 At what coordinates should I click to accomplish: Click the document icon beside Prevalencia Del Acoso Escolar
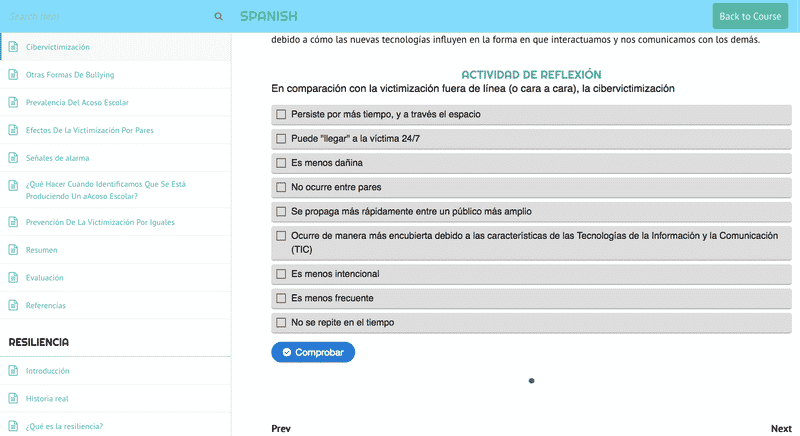point(13,102)
